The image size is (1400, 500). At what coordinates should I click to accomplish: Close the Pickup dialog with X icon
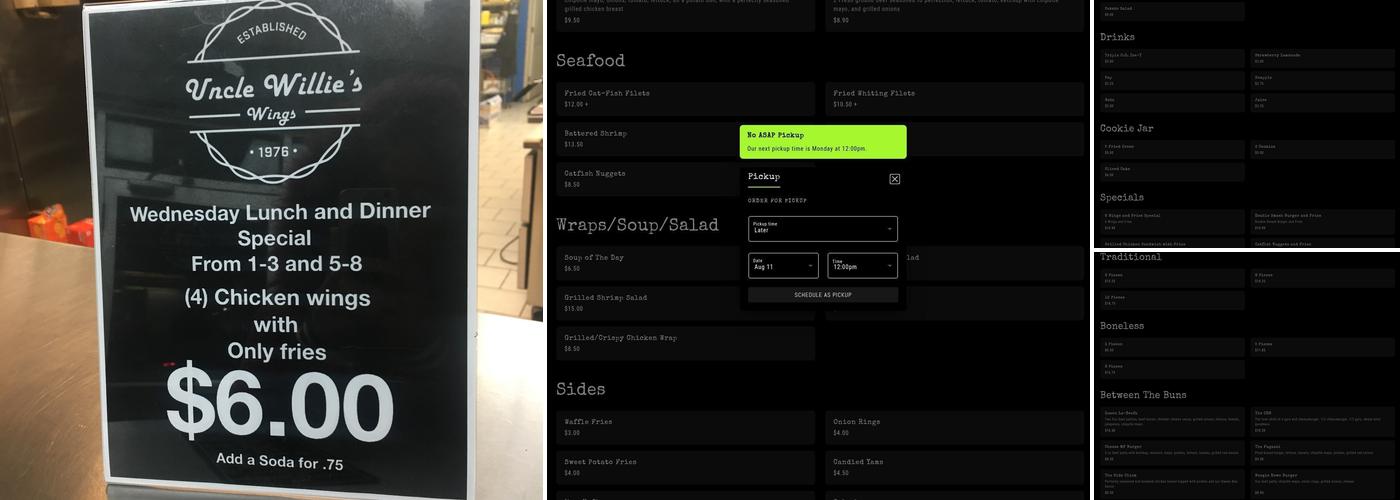click(894, 179)
